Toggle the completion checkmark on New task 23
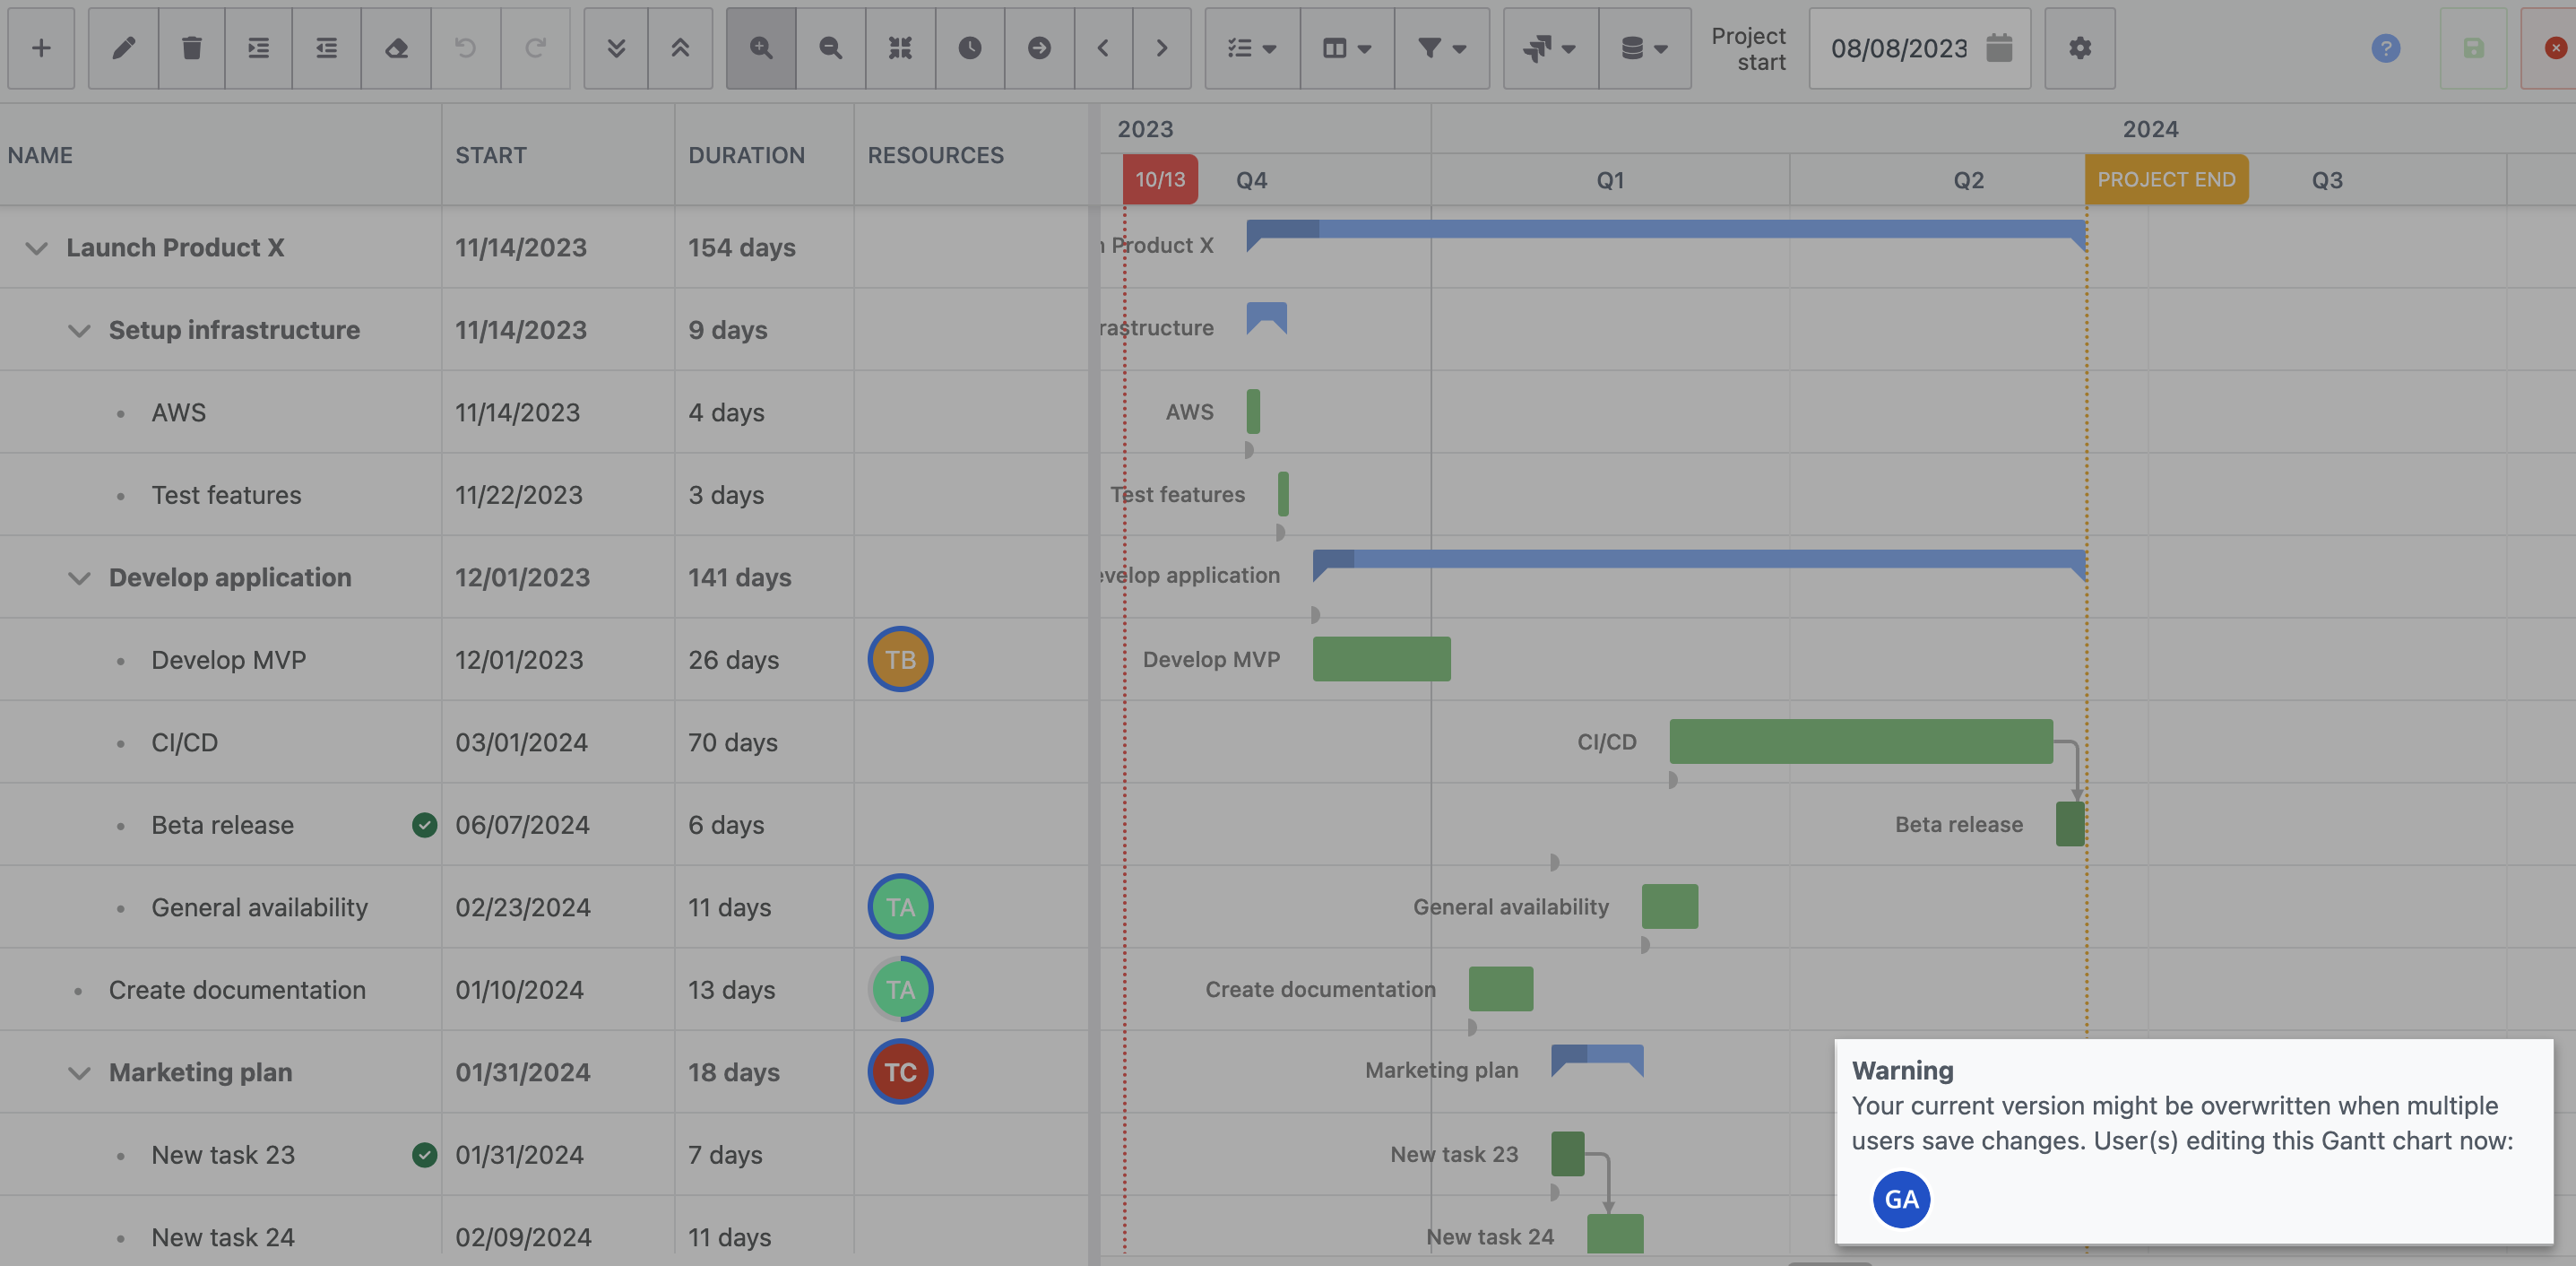Viewport: 2576px width, 1266px height. [424, 1154]
